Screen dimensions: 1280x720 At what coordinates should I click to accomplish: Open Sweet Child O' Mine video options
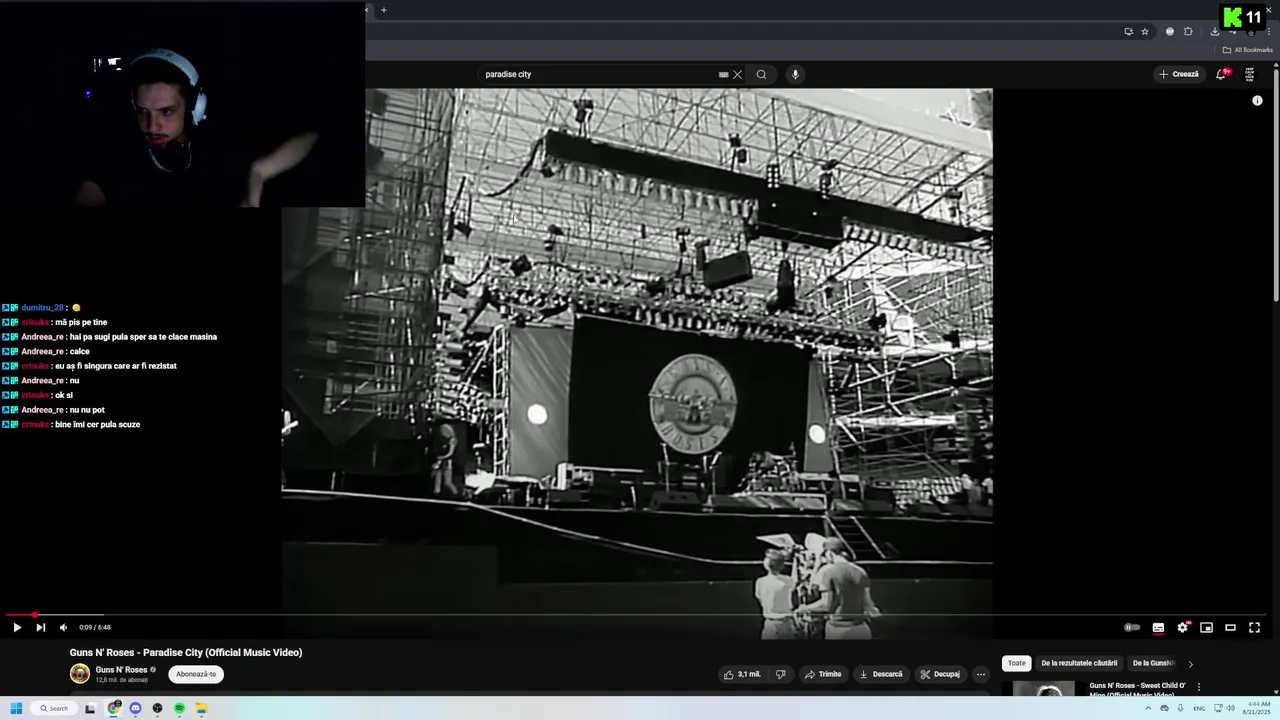1198,687
